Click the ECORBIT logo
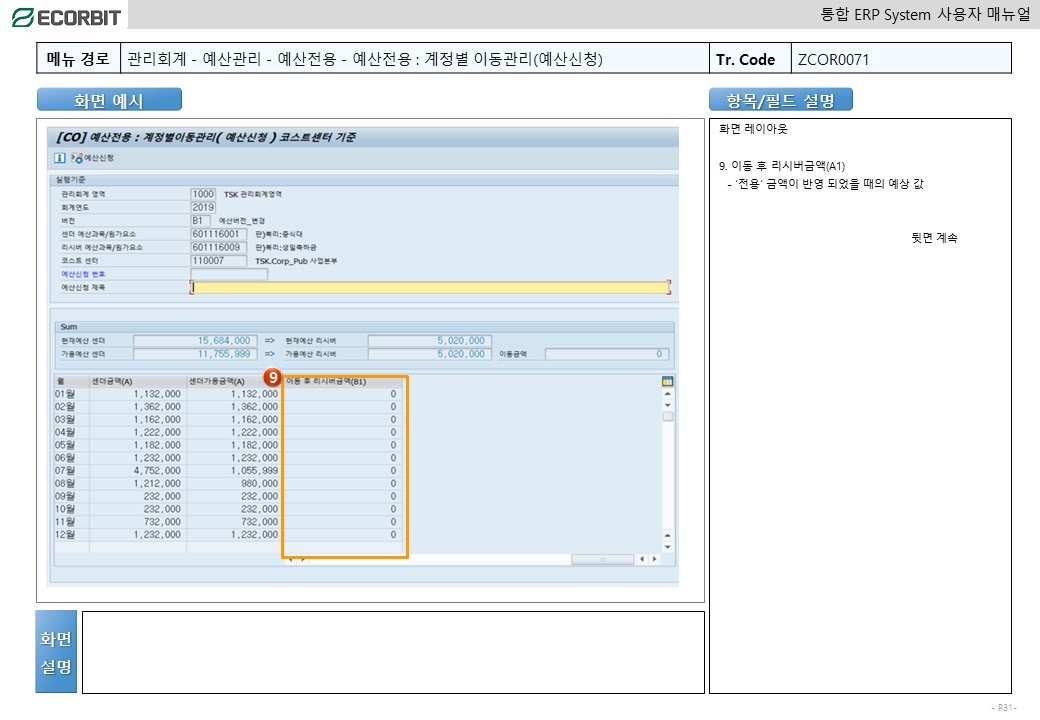Image resolution: width=1040 pixels, height=720 pixels. coord(65,16)
